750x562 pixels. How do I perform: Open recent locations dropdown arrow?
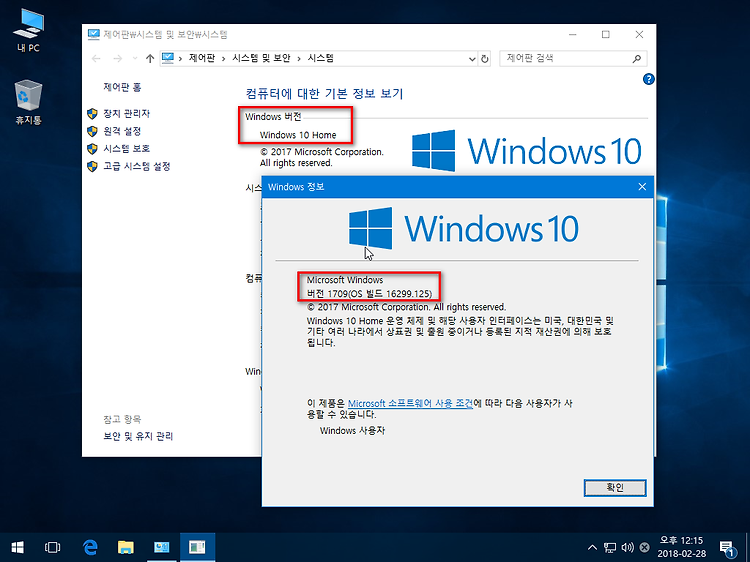135,58
